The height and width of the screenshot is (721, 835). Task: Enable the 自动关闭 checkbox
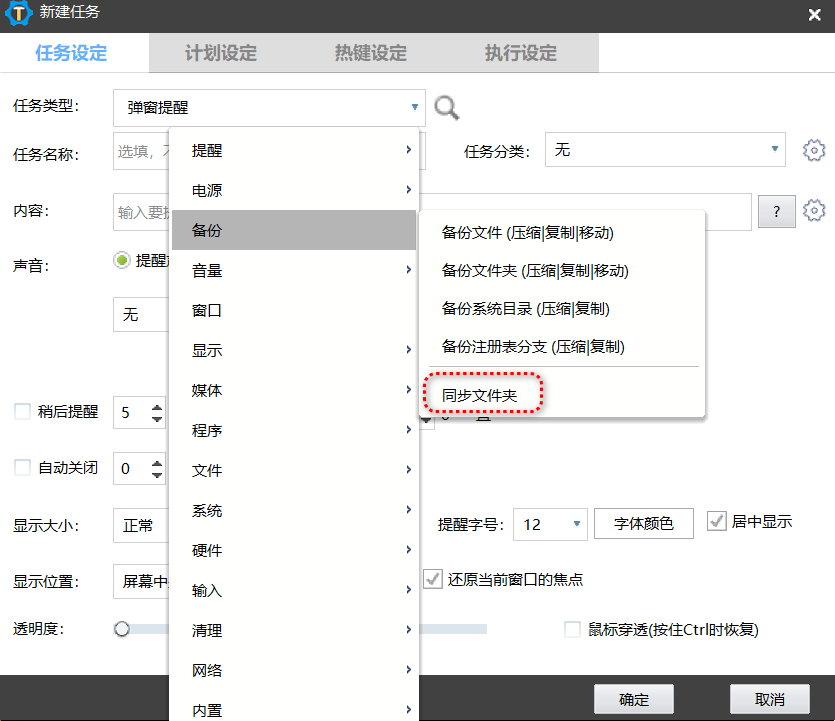(x=22, y=467)
